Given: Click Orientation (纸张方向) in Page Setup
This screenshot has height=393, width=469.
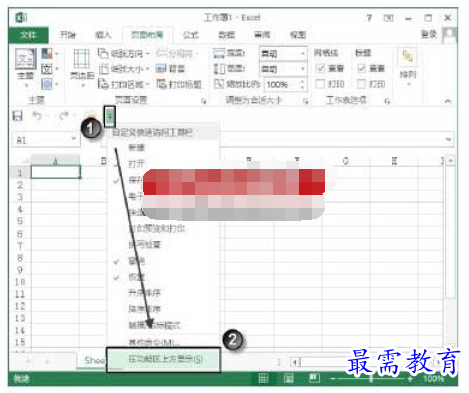Looking at the screenshot, I should click(x=123, y=53).
